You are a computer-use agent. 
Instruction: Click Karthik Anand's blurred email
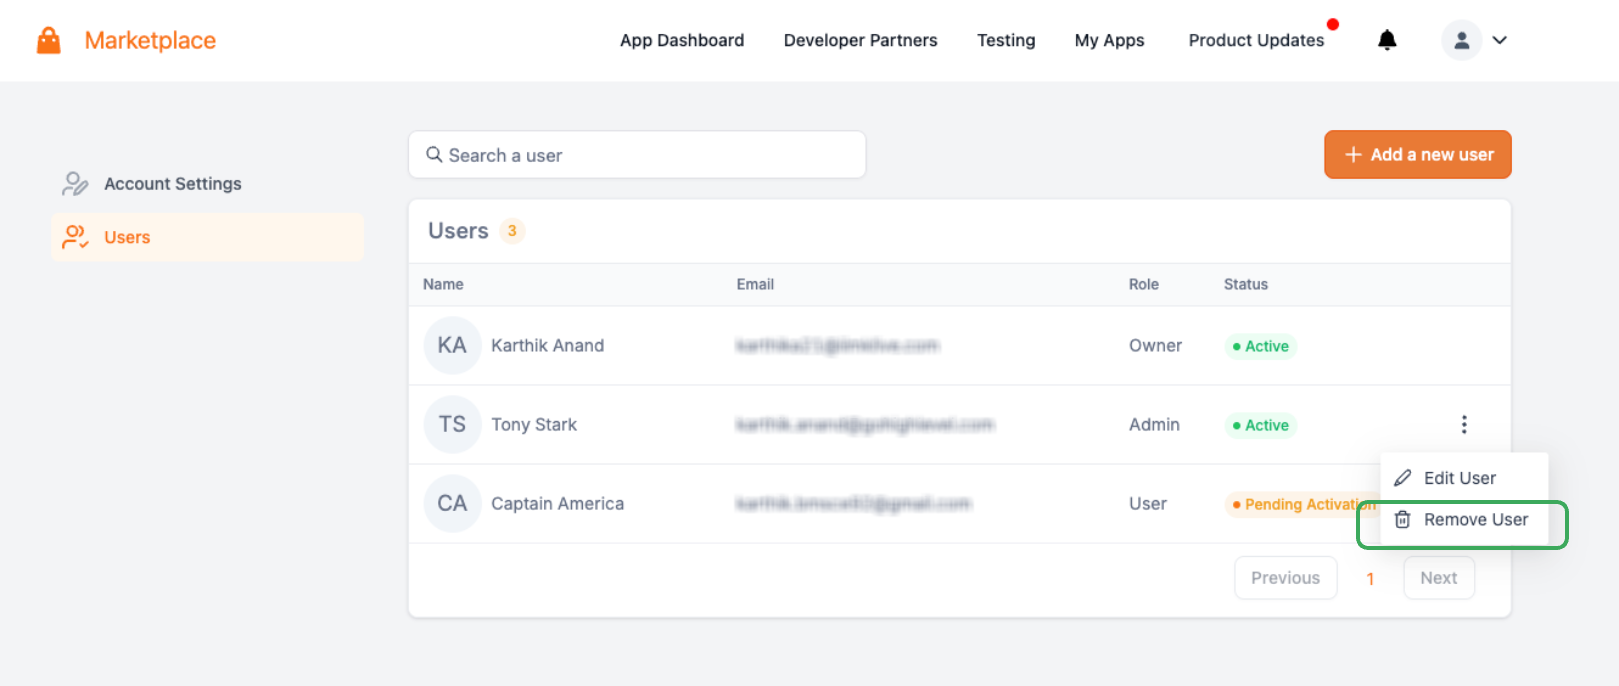pos(837,345)
